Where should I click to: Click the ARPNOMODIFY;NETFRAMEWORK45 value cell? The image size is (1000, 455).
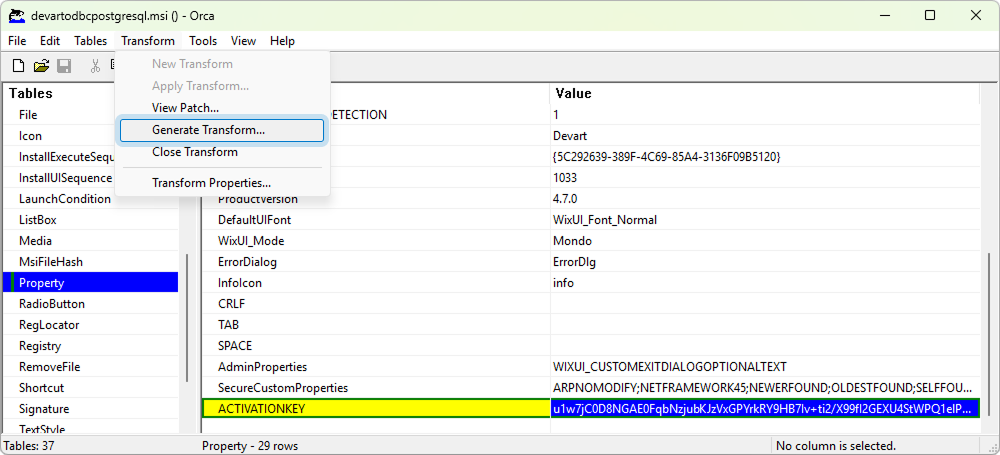pos(765,388)
